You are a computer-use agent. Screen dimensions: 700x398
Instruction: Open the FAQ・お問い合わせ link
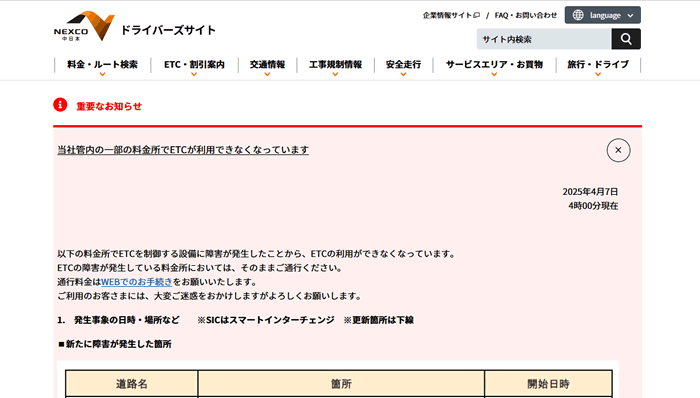pyautogui.click(x=525, y=15)
